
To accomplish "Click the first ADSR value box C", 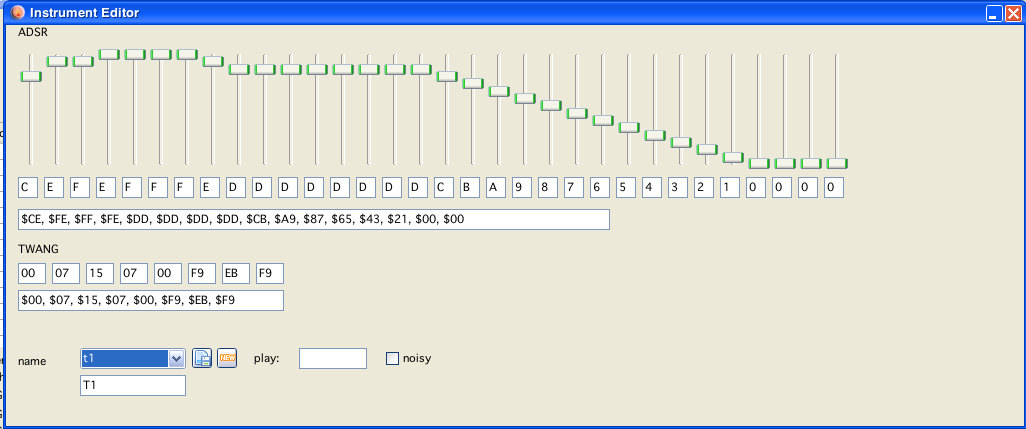I will [29, 187].
